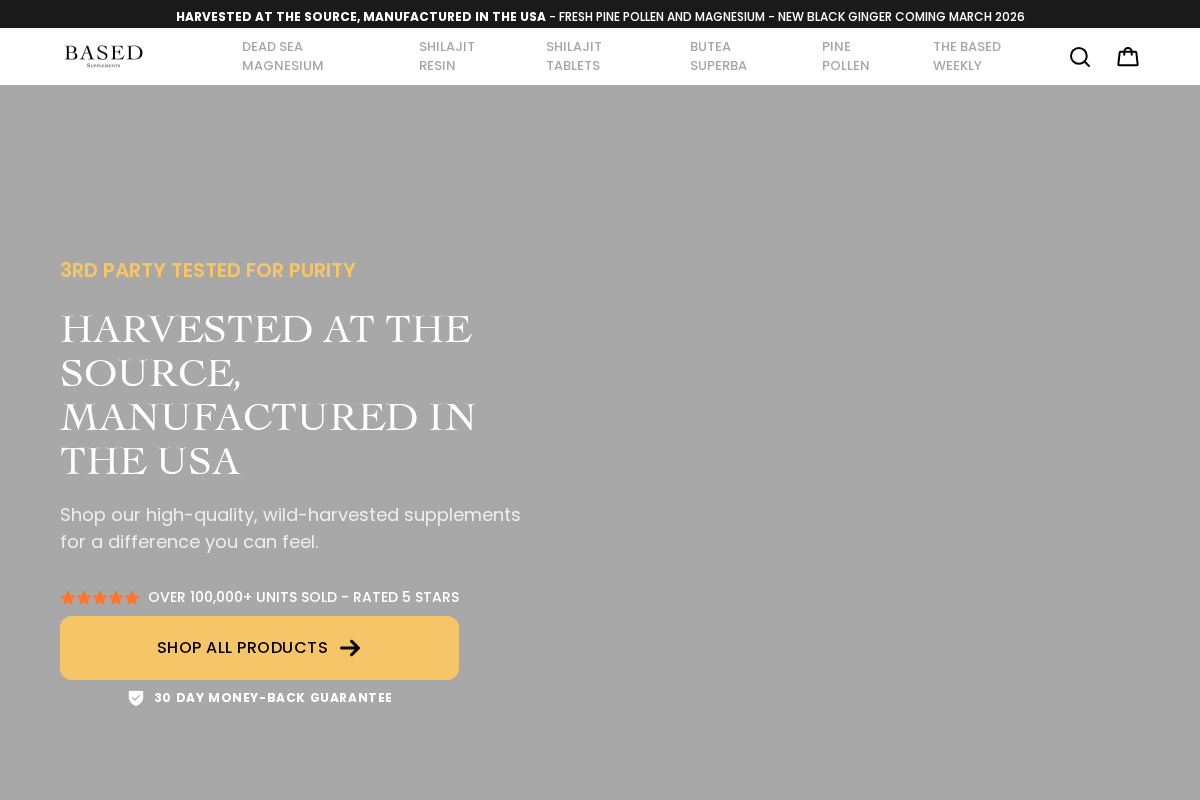This screenshot has width=1200, height=800.
Task: Open the shopping cart
Action: click(1126, 56)
